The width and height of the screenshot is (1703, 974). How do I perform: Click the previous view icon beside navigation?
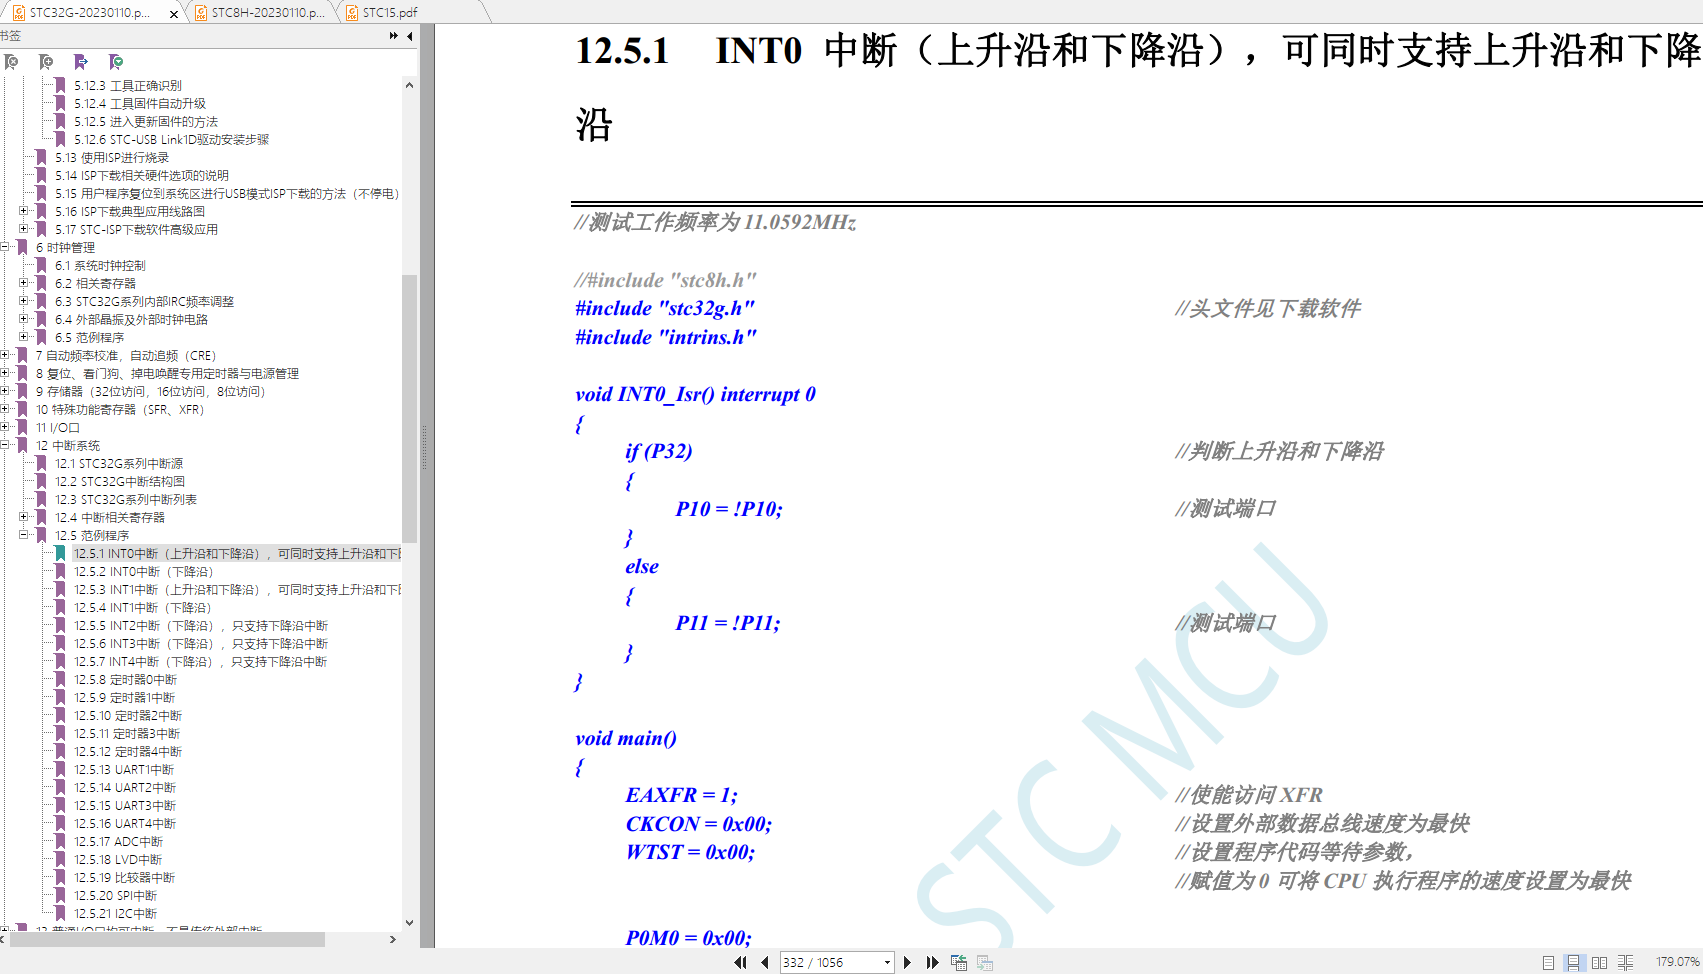coord(959,962)
